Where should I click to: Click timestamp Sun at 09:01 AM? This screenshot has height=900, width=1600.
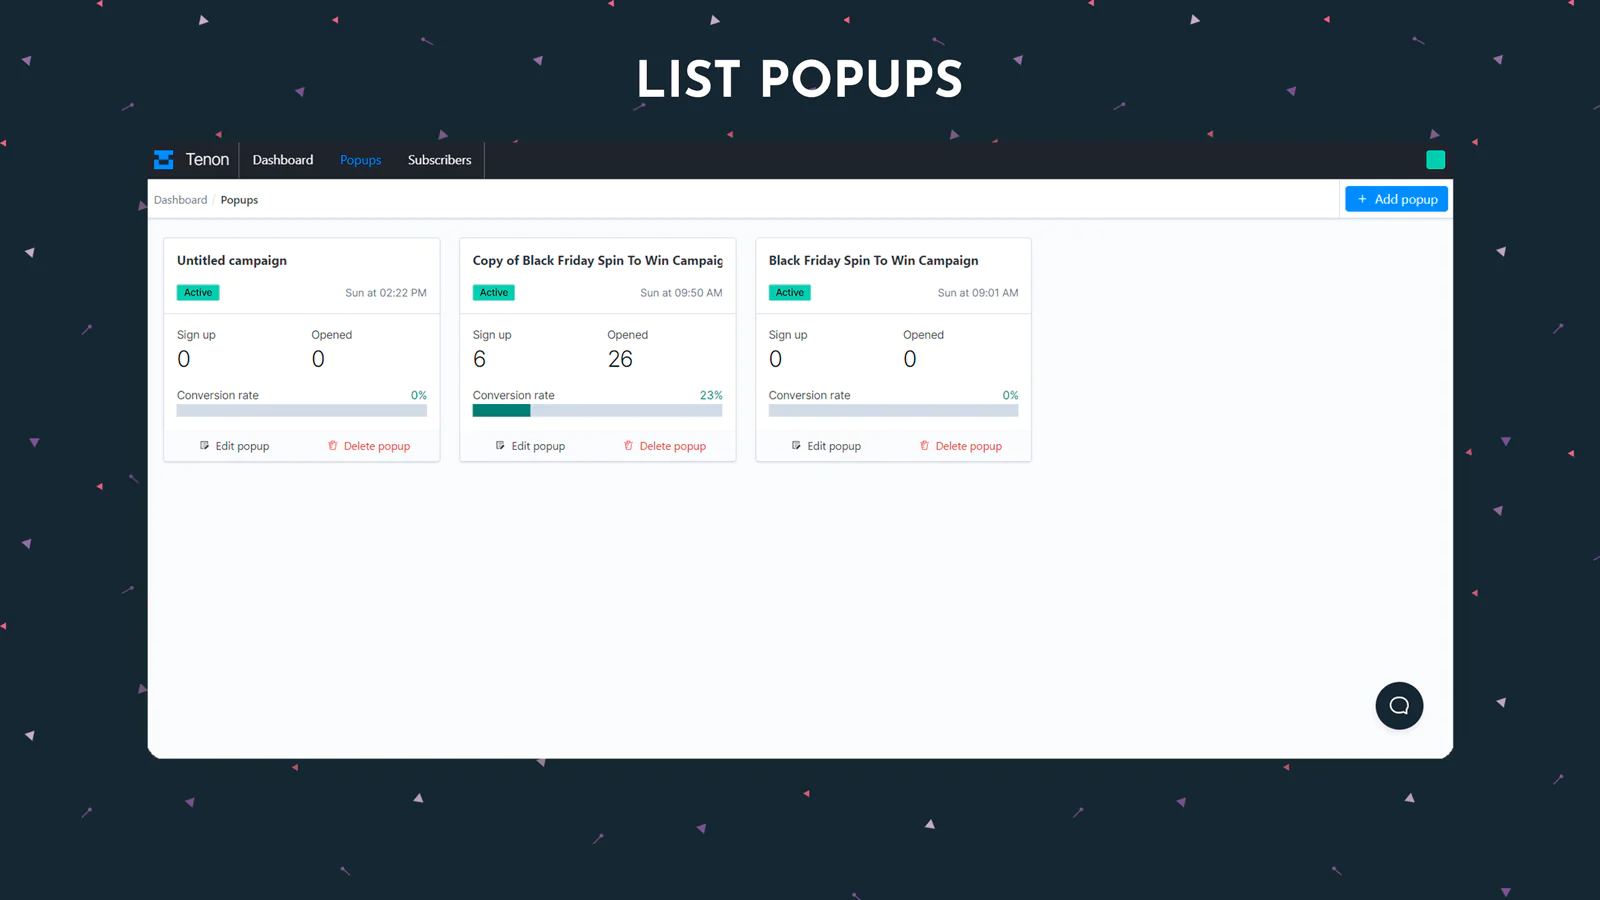tap(978, 293)
